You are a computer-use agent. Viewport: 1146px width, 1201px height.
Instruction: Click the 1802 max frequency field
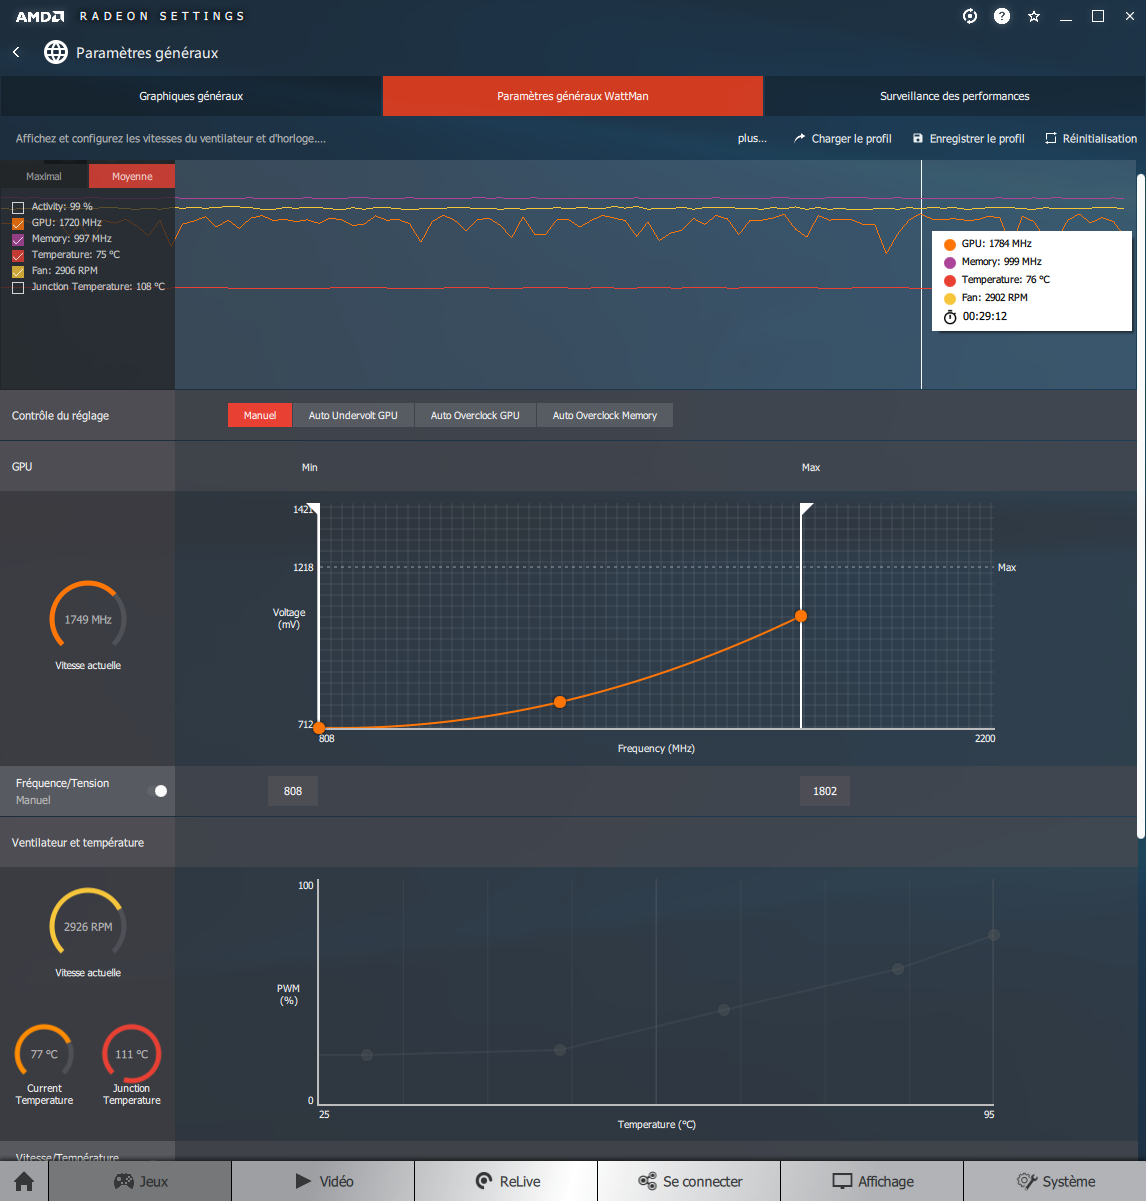[825, 791]
